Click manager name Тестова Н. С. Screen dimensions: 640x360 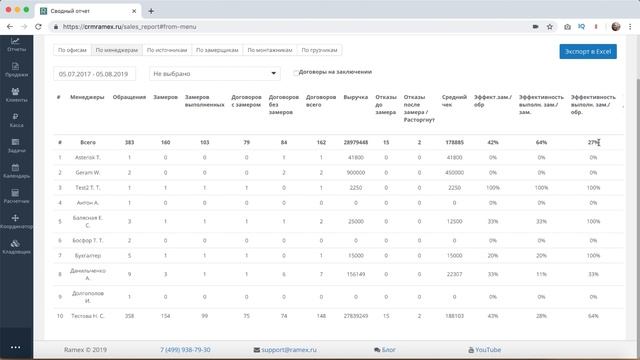tap(88, 316)
